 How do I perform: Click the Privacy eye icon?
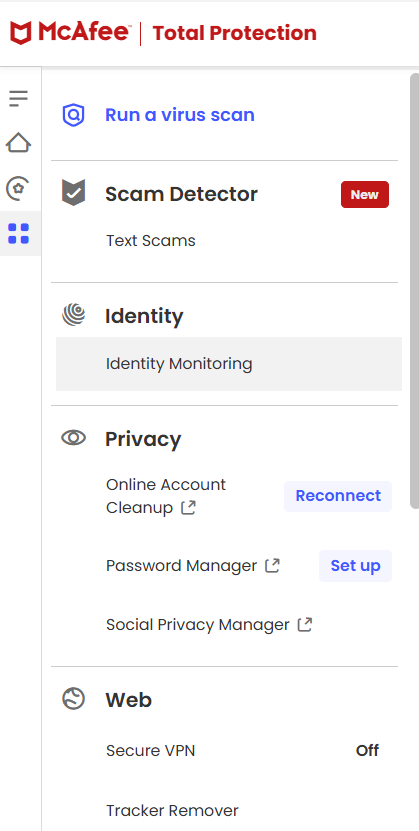click(74, 438)
